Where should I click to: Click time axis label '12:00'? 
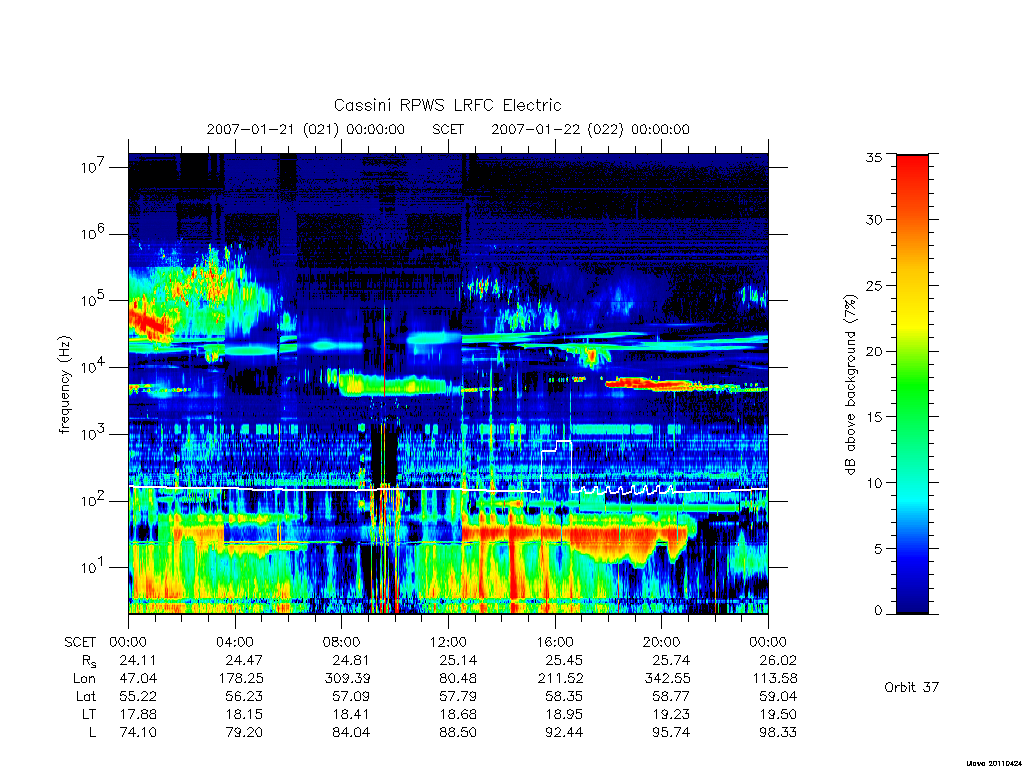point(449,642)
